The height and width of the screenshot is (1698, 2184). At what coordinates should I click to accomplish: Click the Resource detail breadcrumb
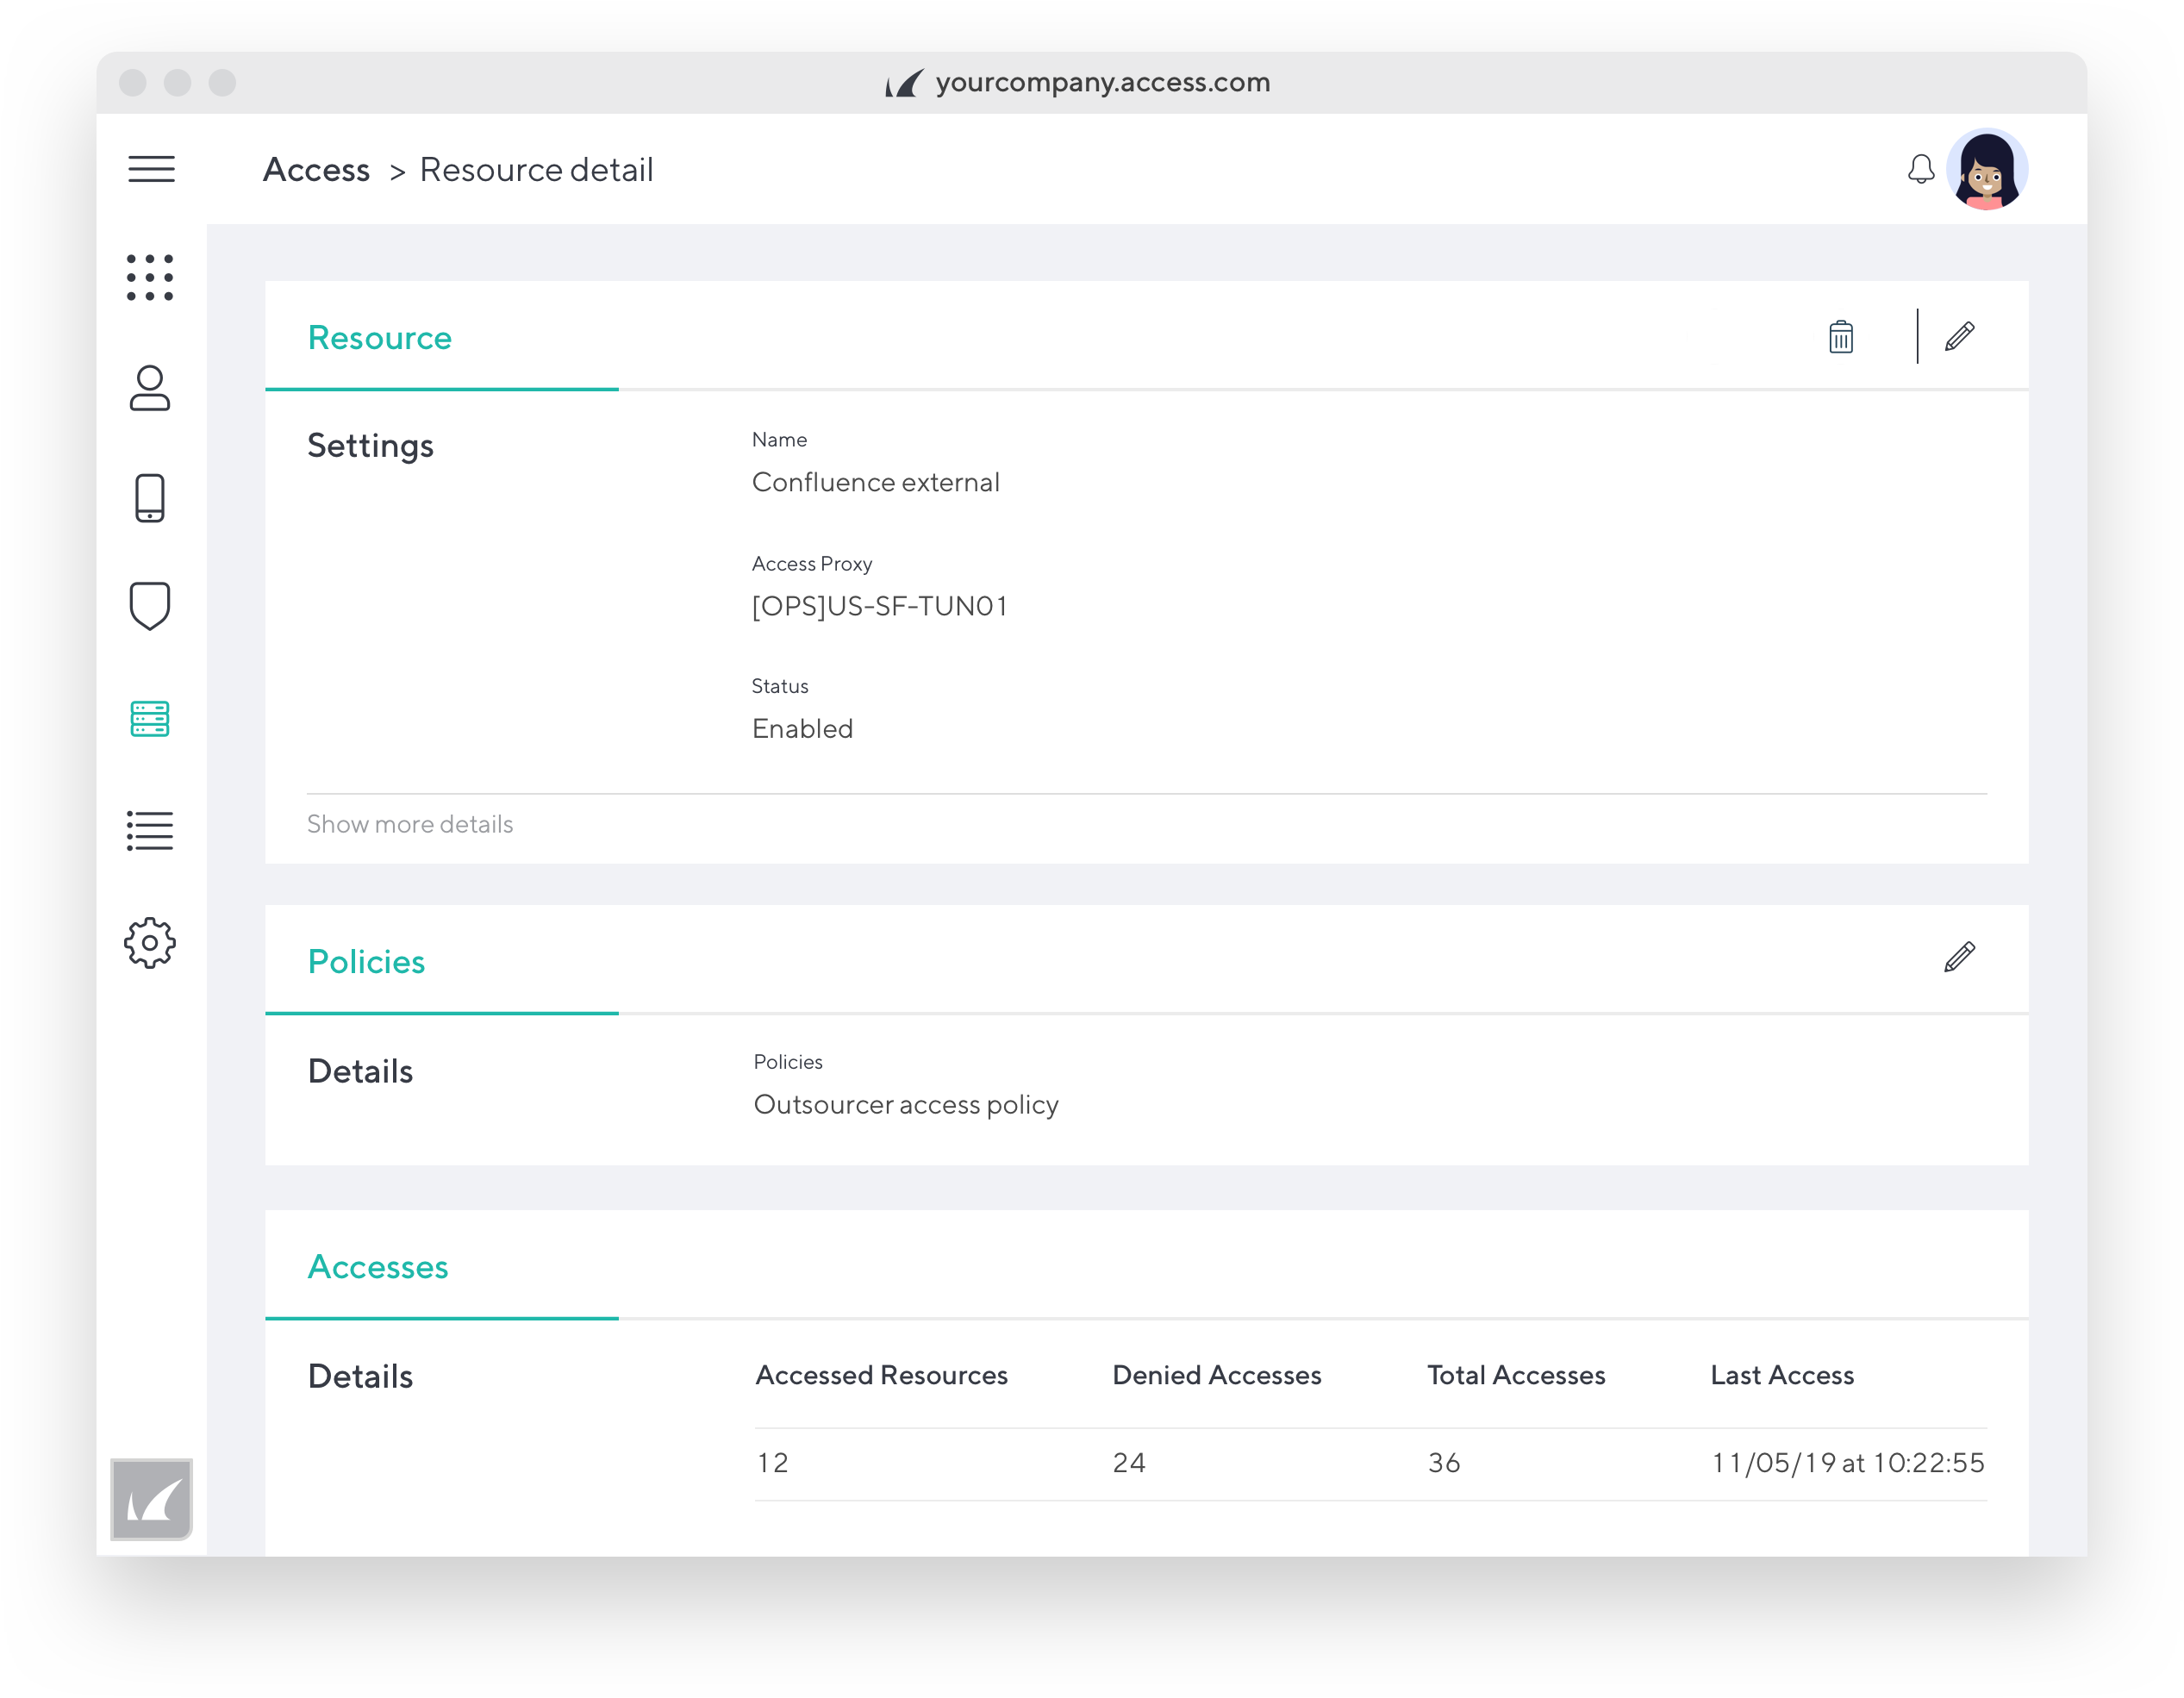point(536,170)
